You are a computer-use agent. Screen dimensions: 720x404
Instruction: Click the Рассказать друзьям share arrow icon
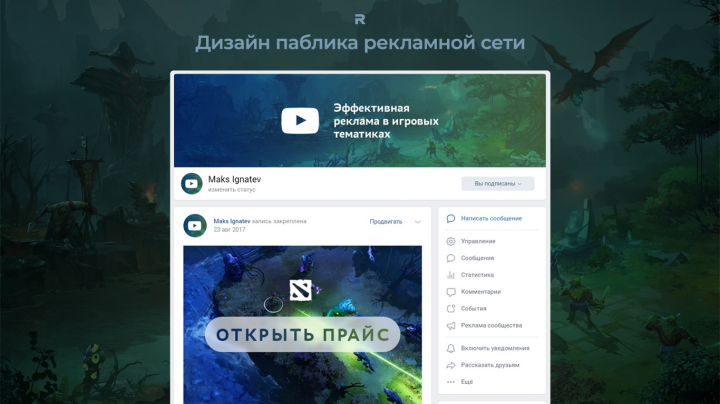pos(451,365)
